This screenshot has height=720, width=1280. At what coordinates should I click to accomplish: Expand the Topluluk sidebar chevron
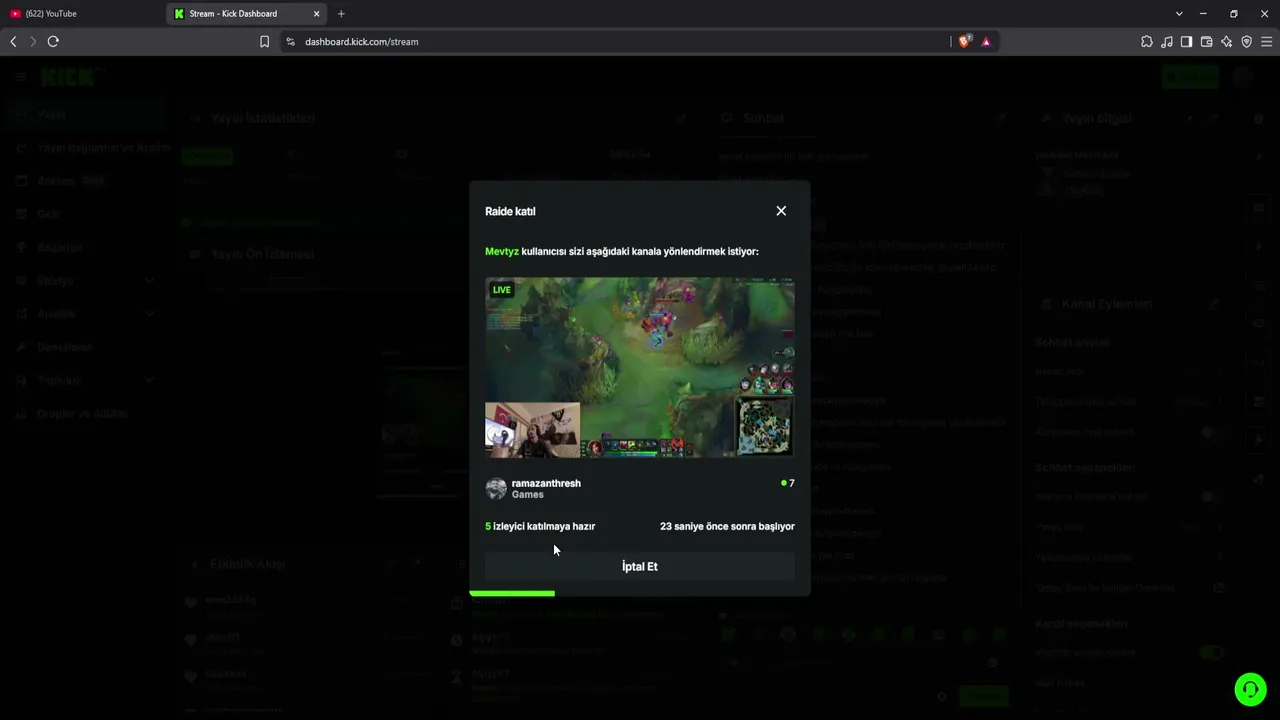click(149, 380)
